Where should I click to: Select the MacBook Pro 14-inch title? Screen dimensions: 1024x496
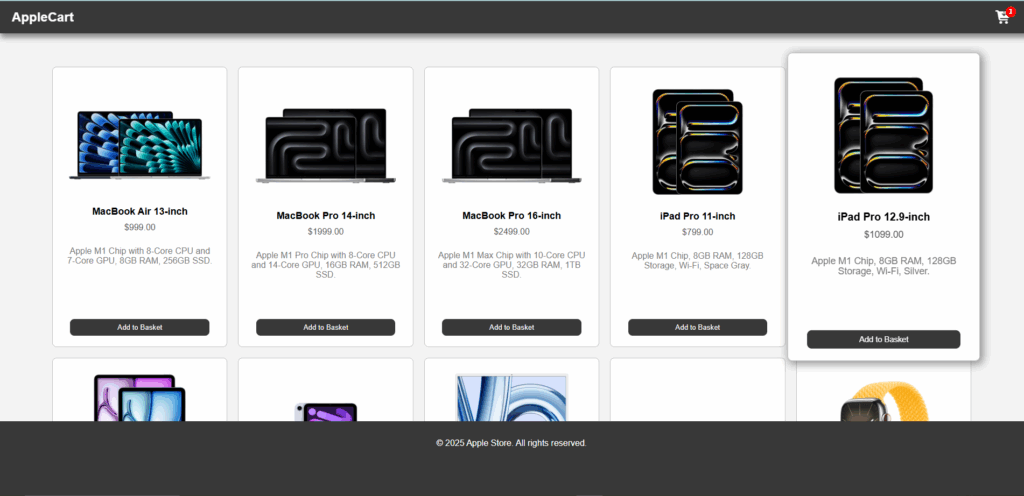coord(325,215)
